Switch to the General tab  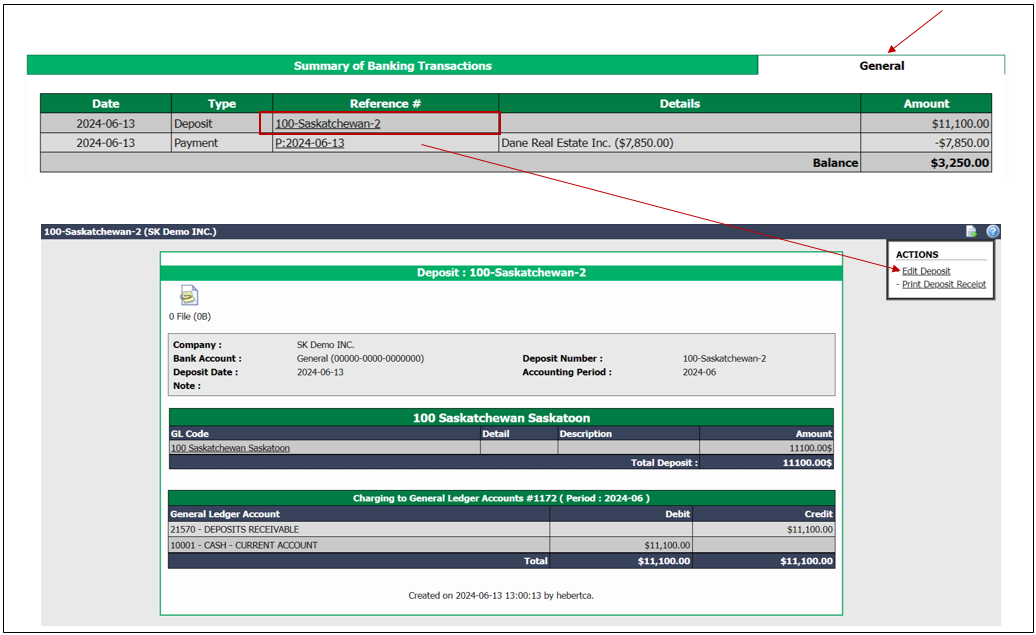coord(881,65)
